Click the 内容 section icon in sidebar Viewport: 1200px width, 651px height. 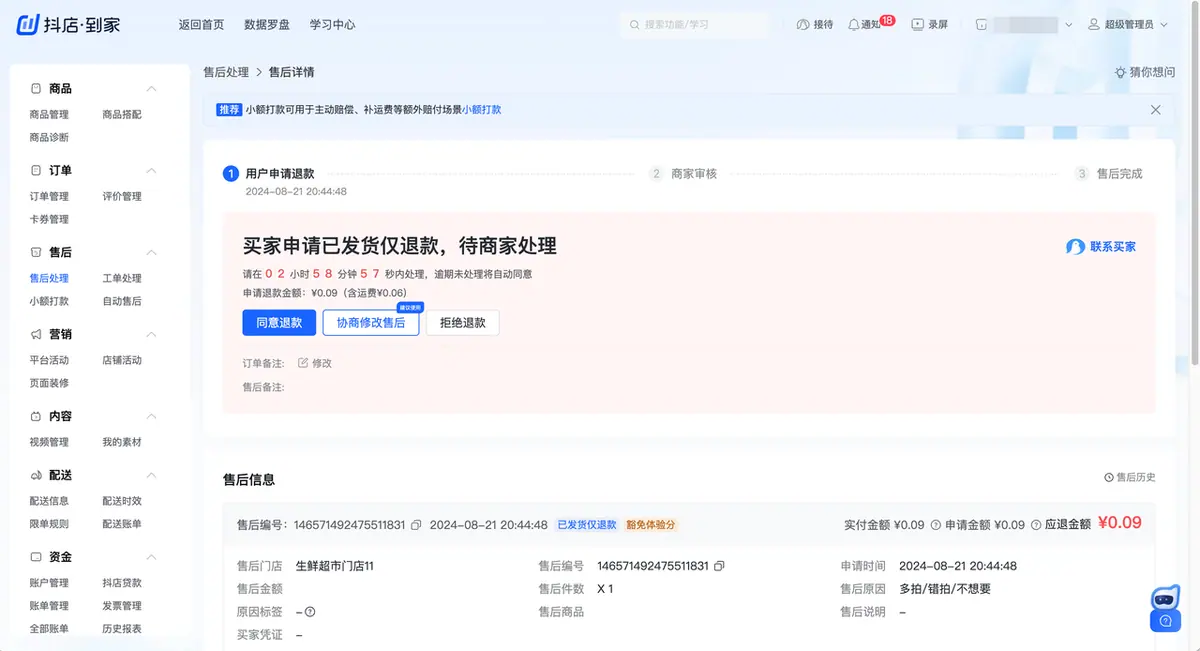coord(36,416)
